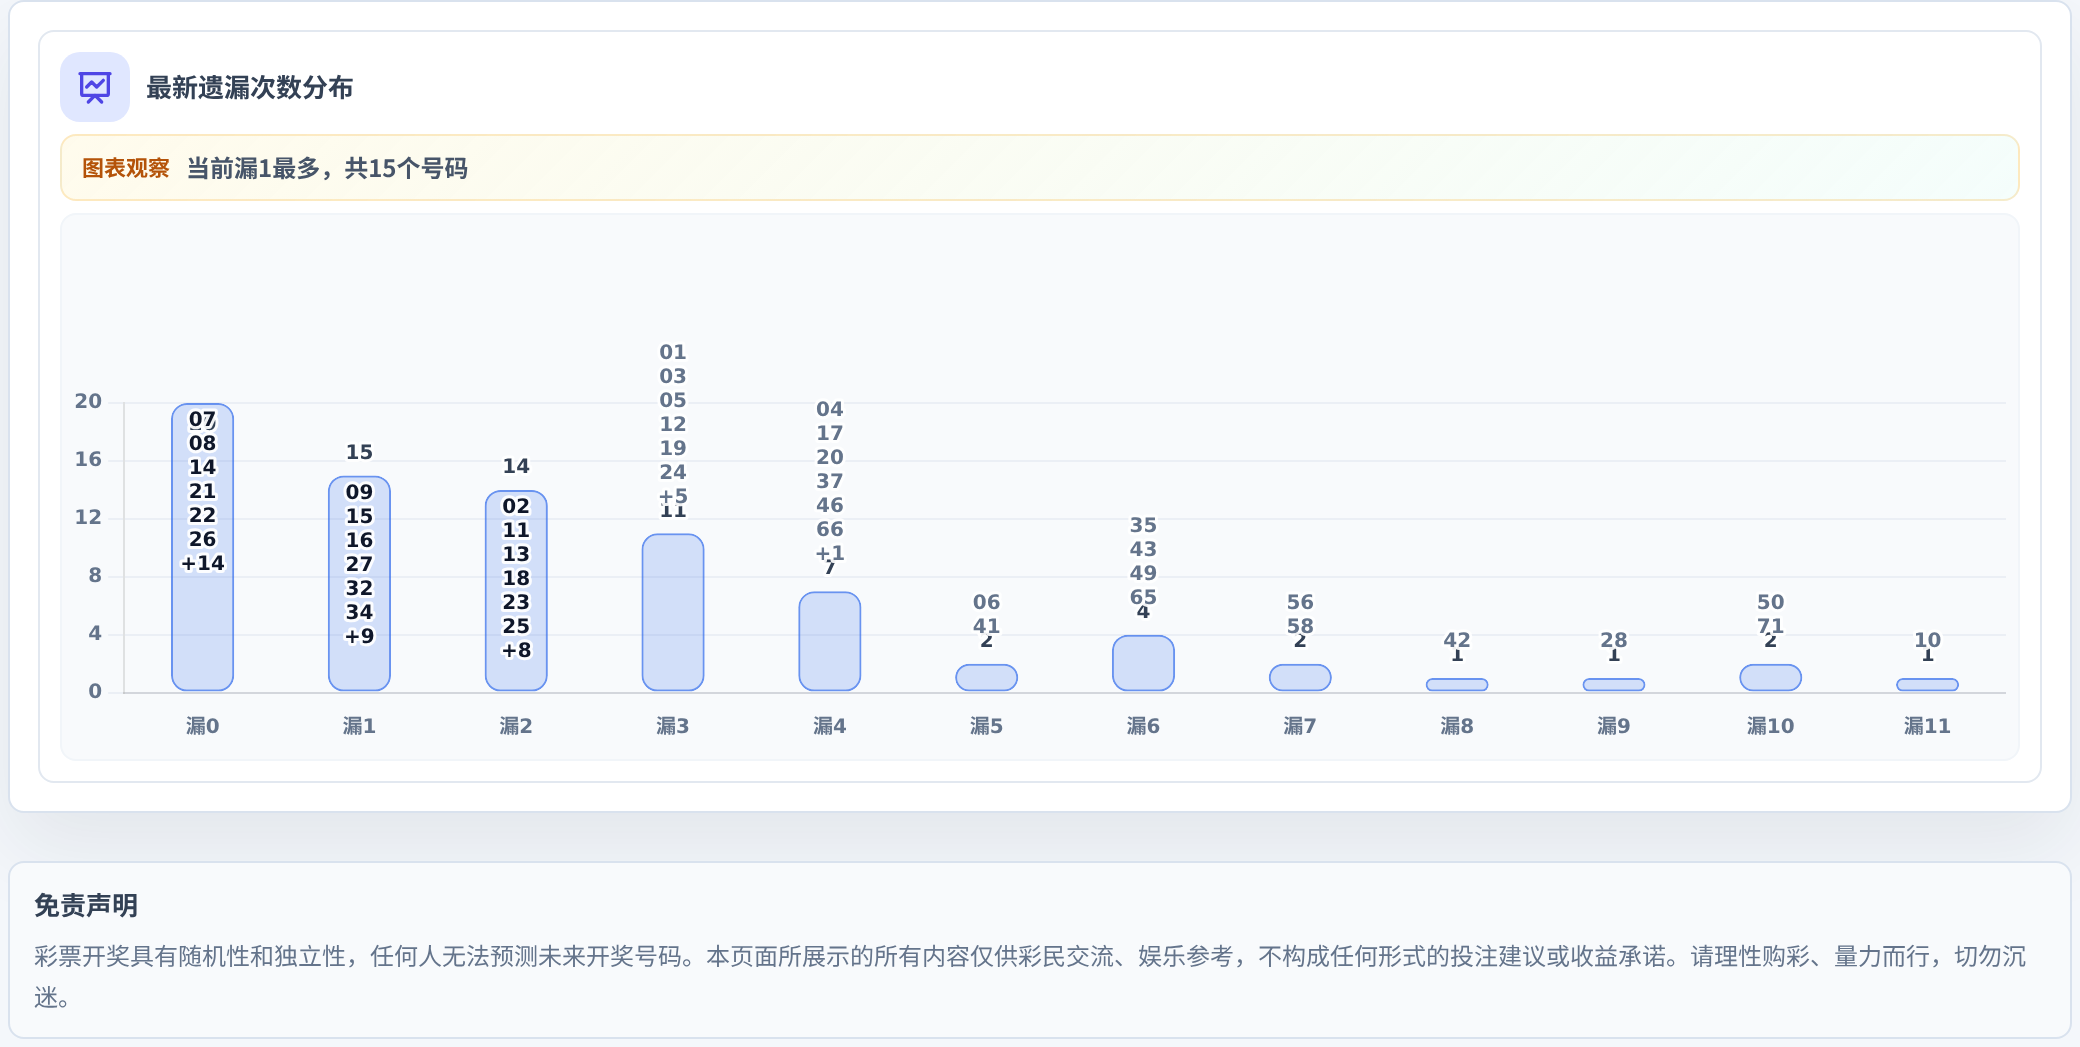This screenshot has height=1047, width=2080.
Task: Click the 漏2 x-axis label
Action: 516,726
